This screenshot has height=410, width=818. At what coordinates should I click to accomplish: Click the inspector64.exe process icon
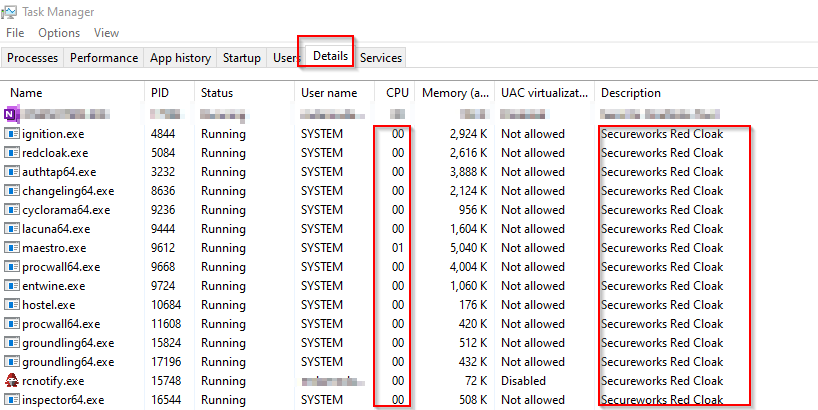11,400
